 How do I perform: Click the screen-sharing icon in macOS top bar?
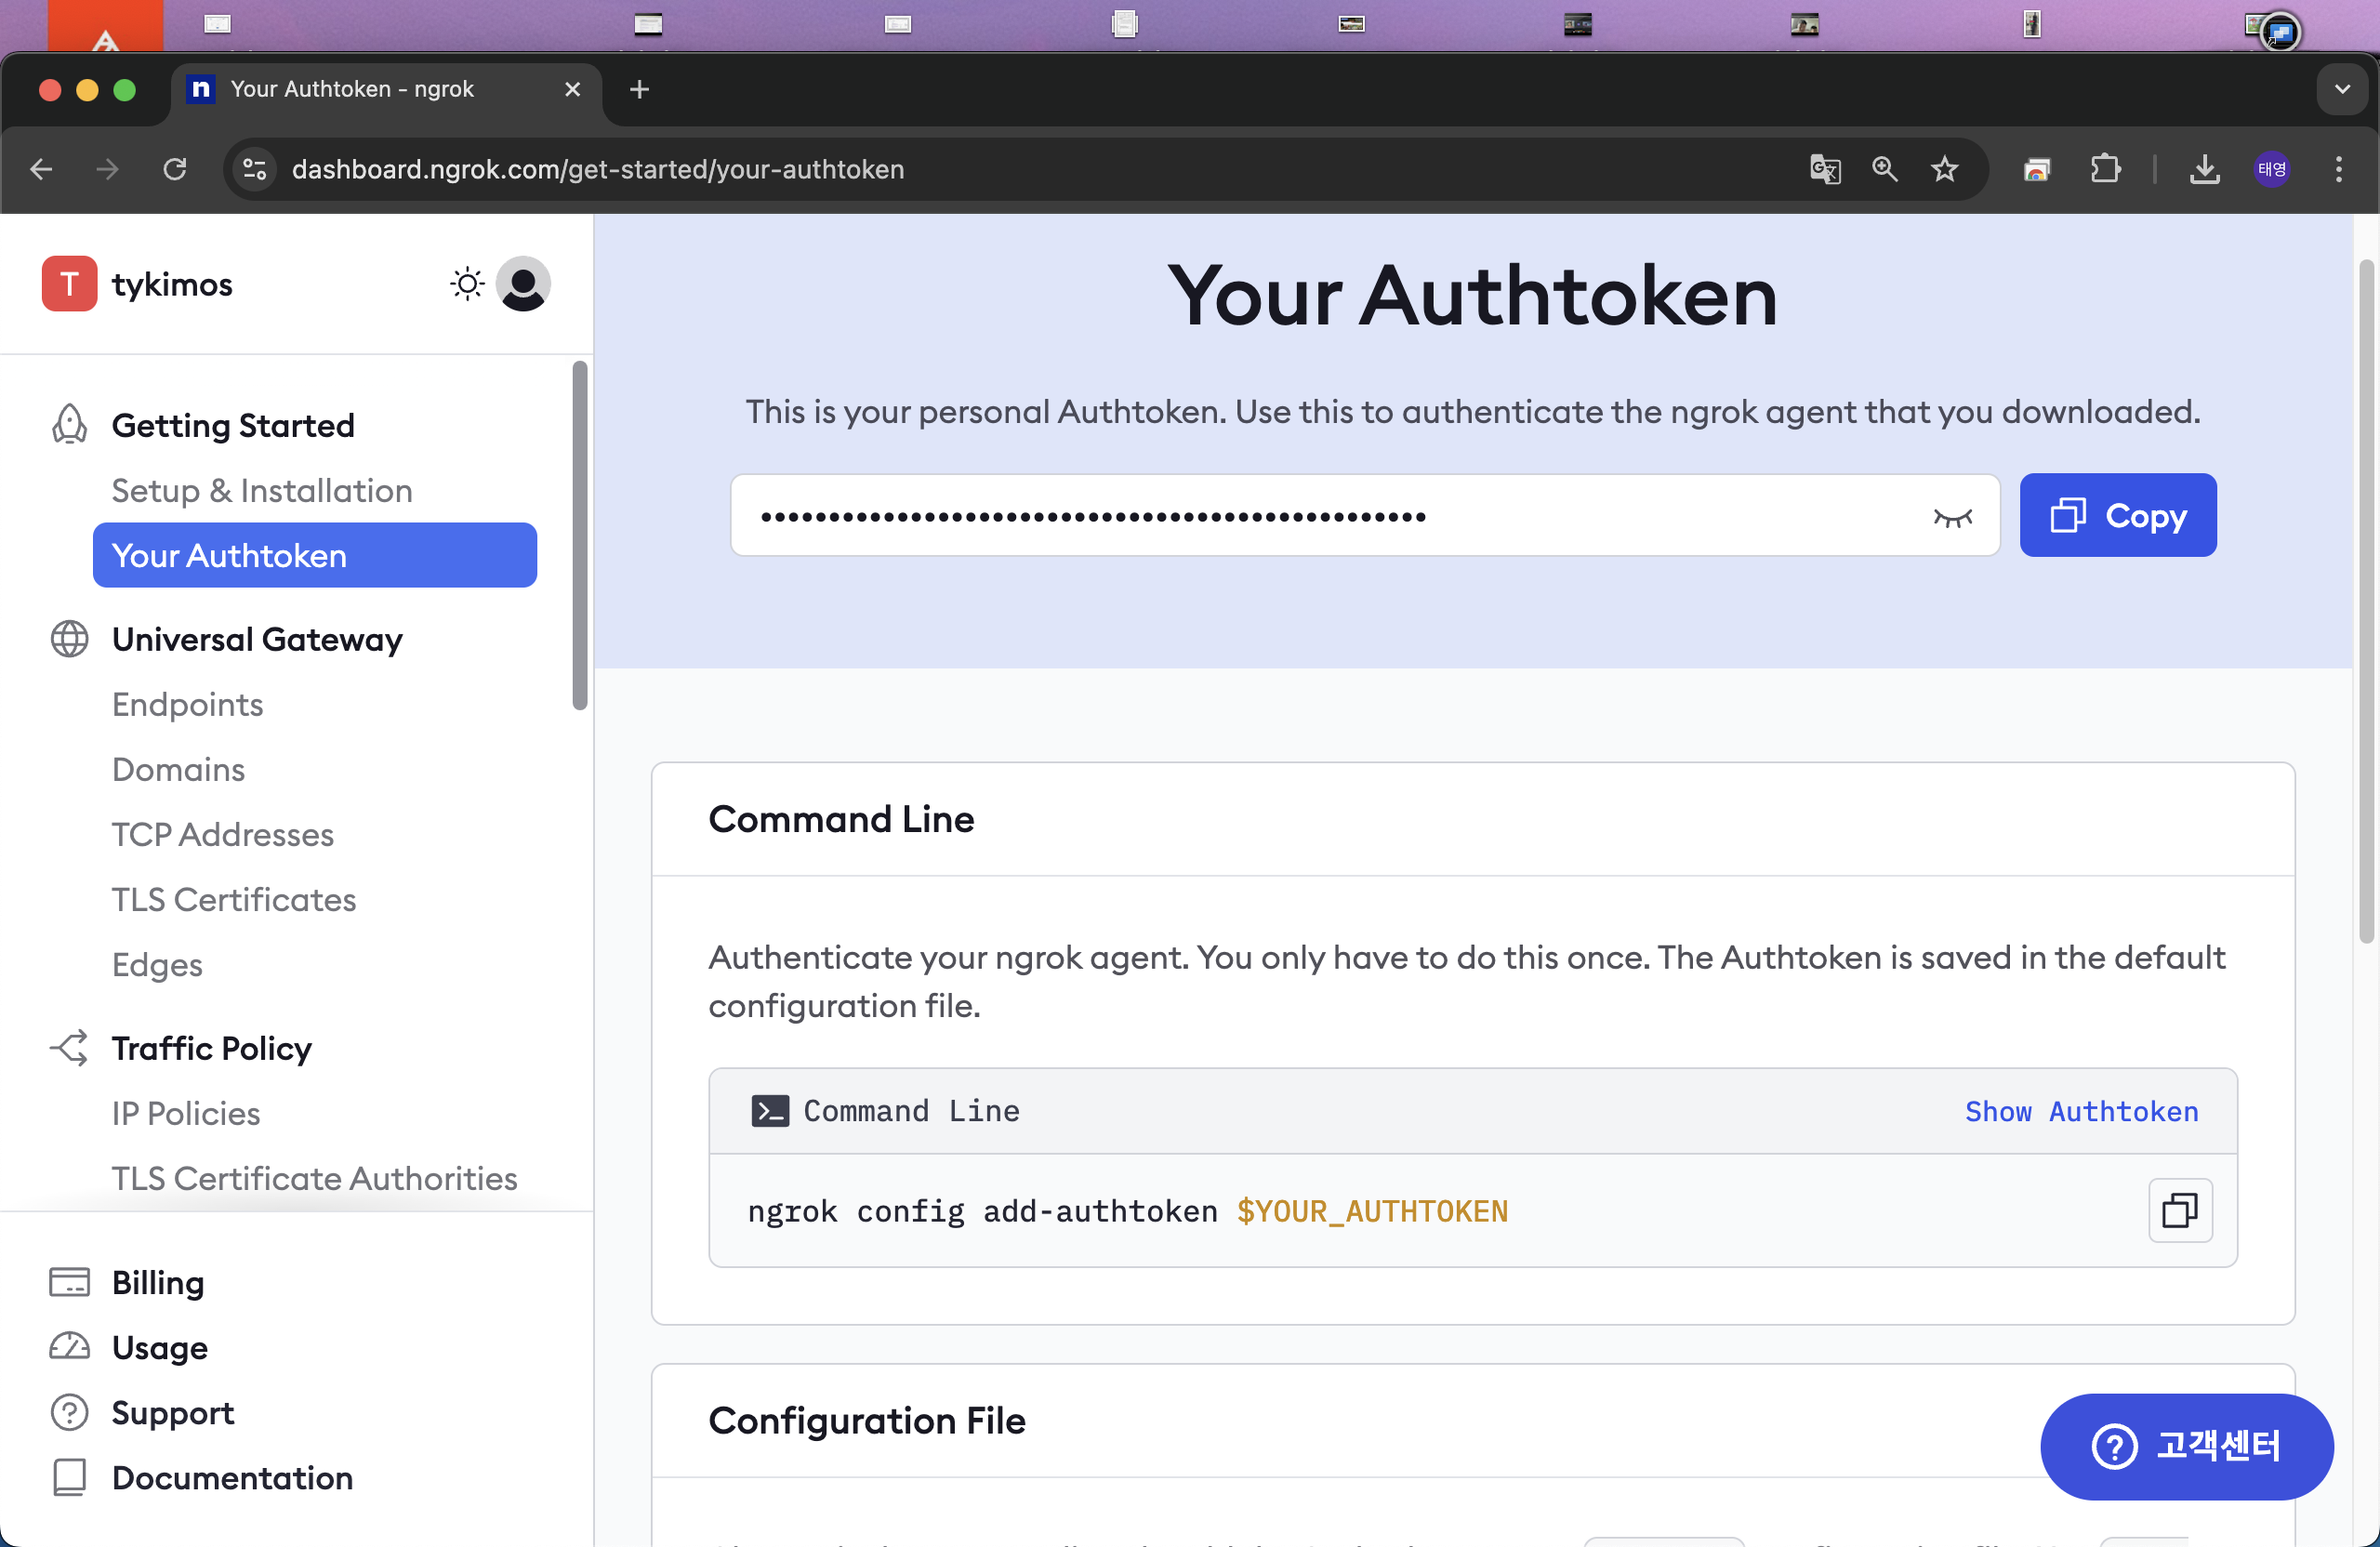2279,32
